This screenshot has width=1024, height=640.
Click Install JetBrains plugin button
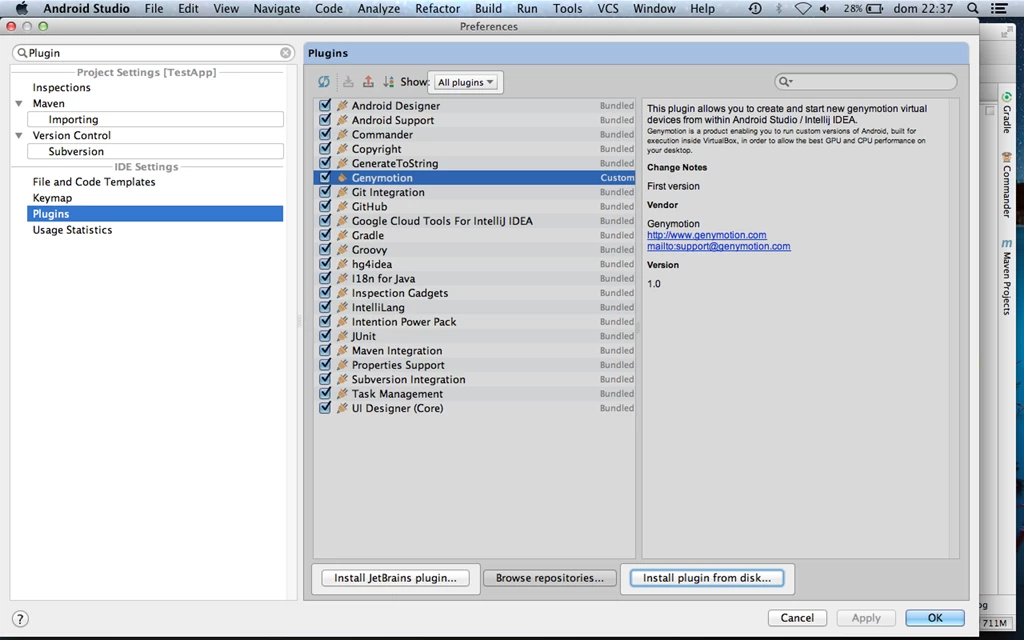(395, 578)
